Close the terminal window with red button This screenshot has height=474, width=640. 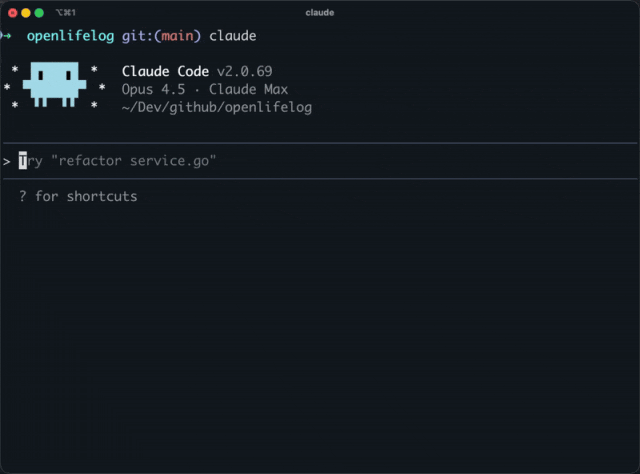13,13
